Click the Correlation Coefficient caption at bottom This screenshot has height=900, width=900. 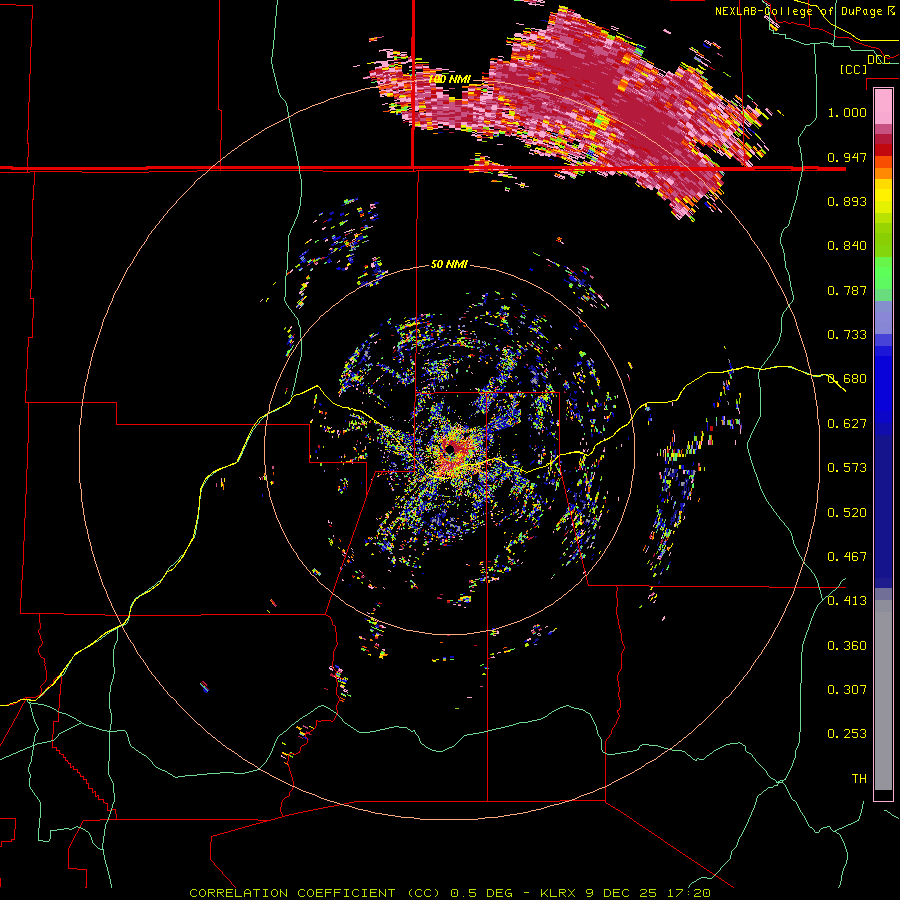(450, 893)
